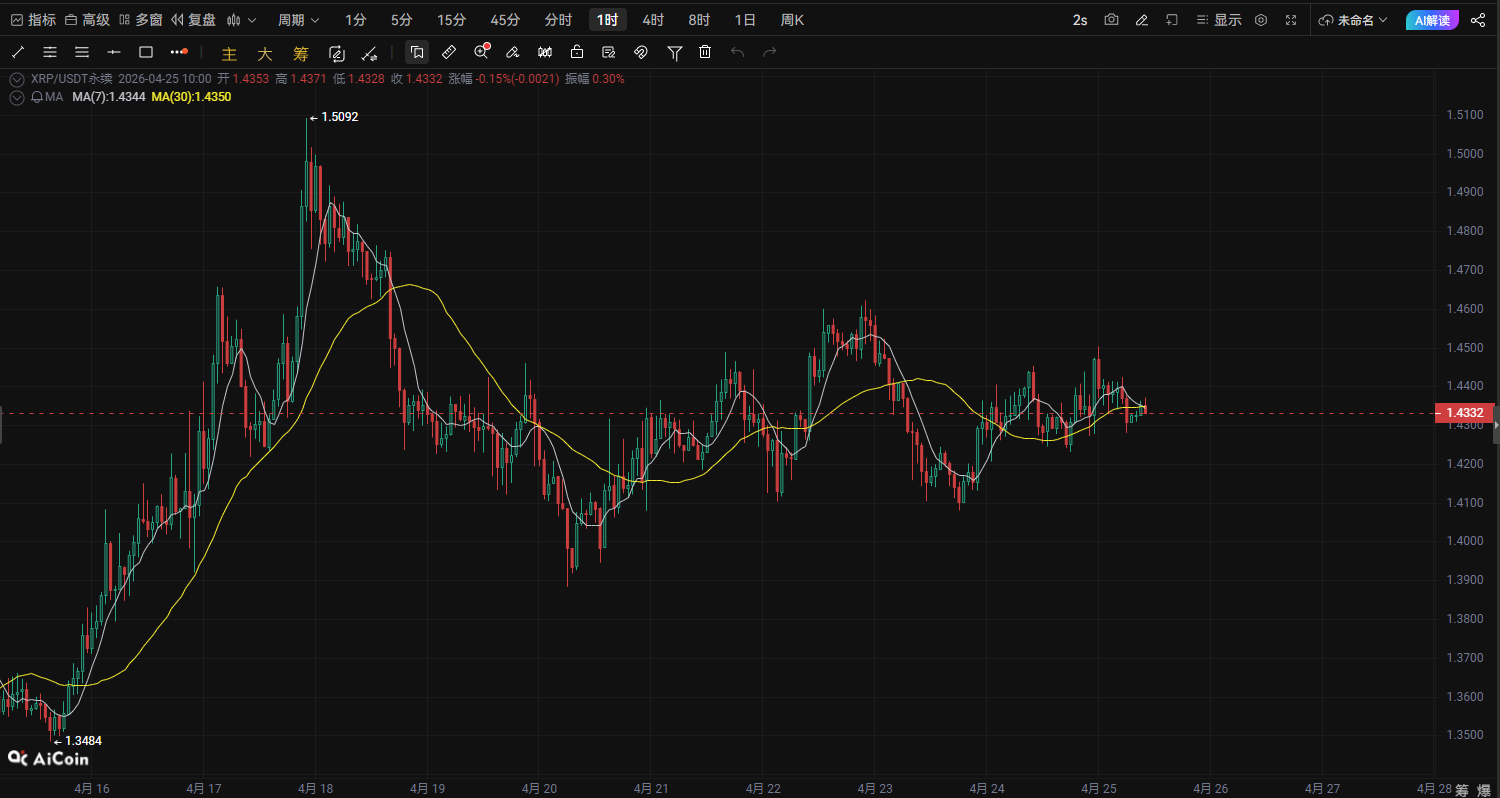
Task: Switch to the 5分 timeframe
Action: [401, 20]
